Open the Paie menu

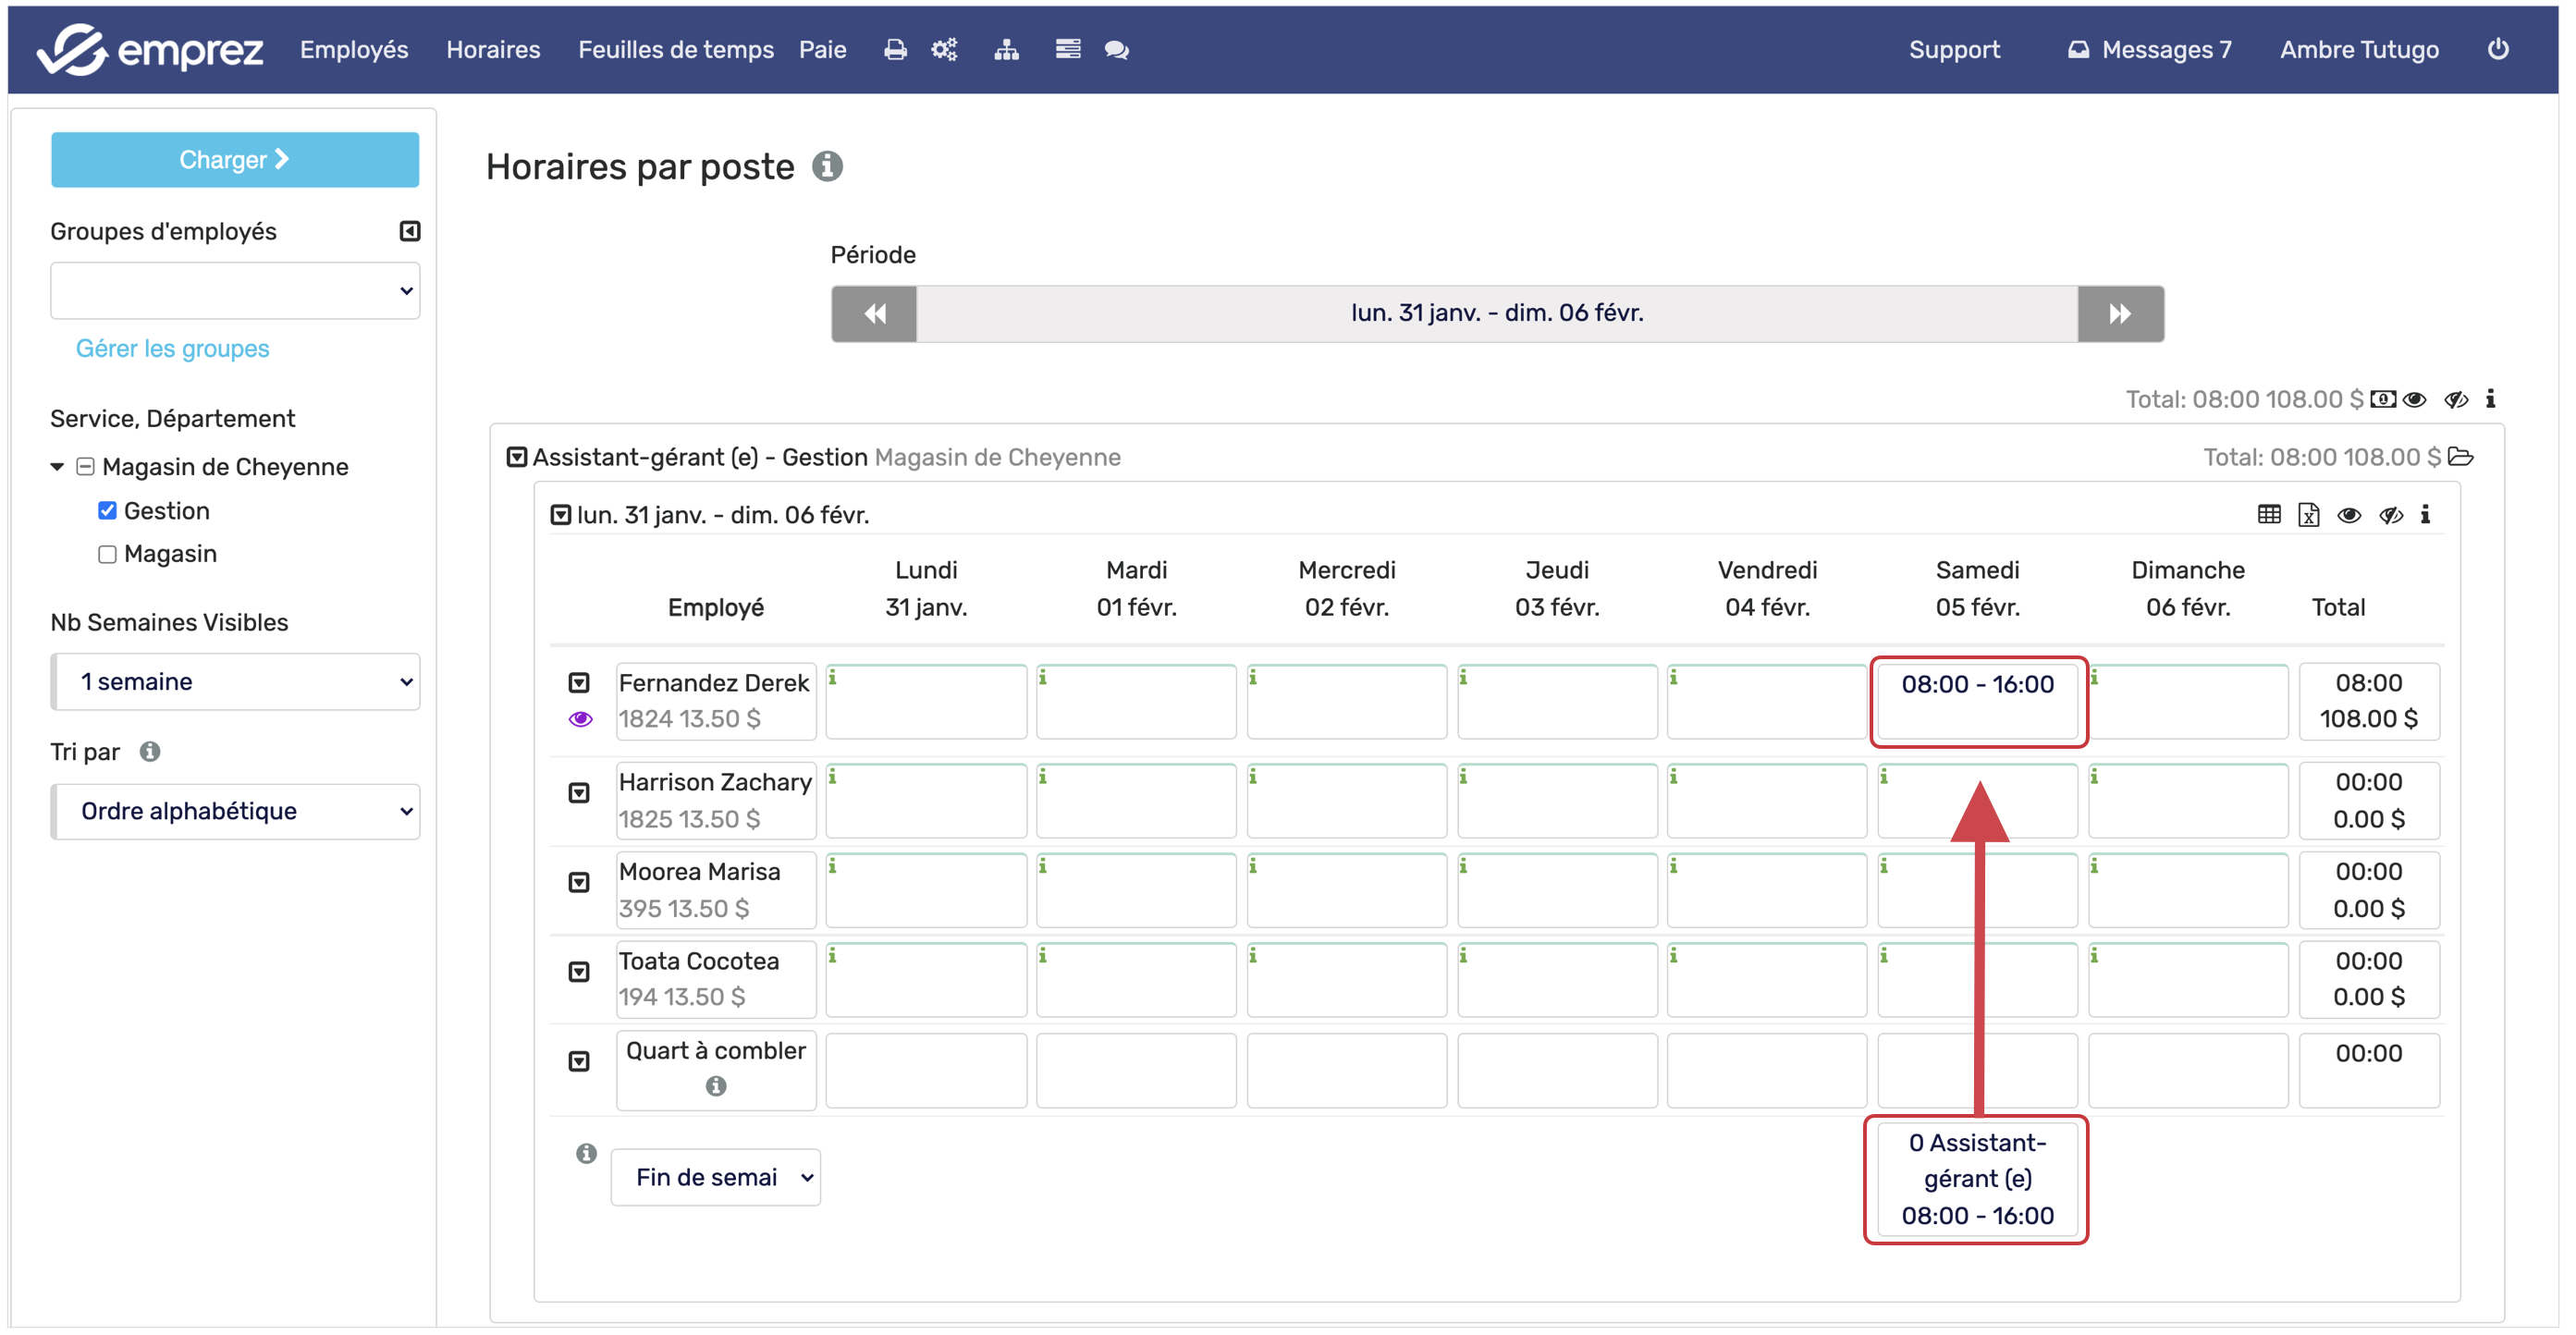click(x=822, y=50)
